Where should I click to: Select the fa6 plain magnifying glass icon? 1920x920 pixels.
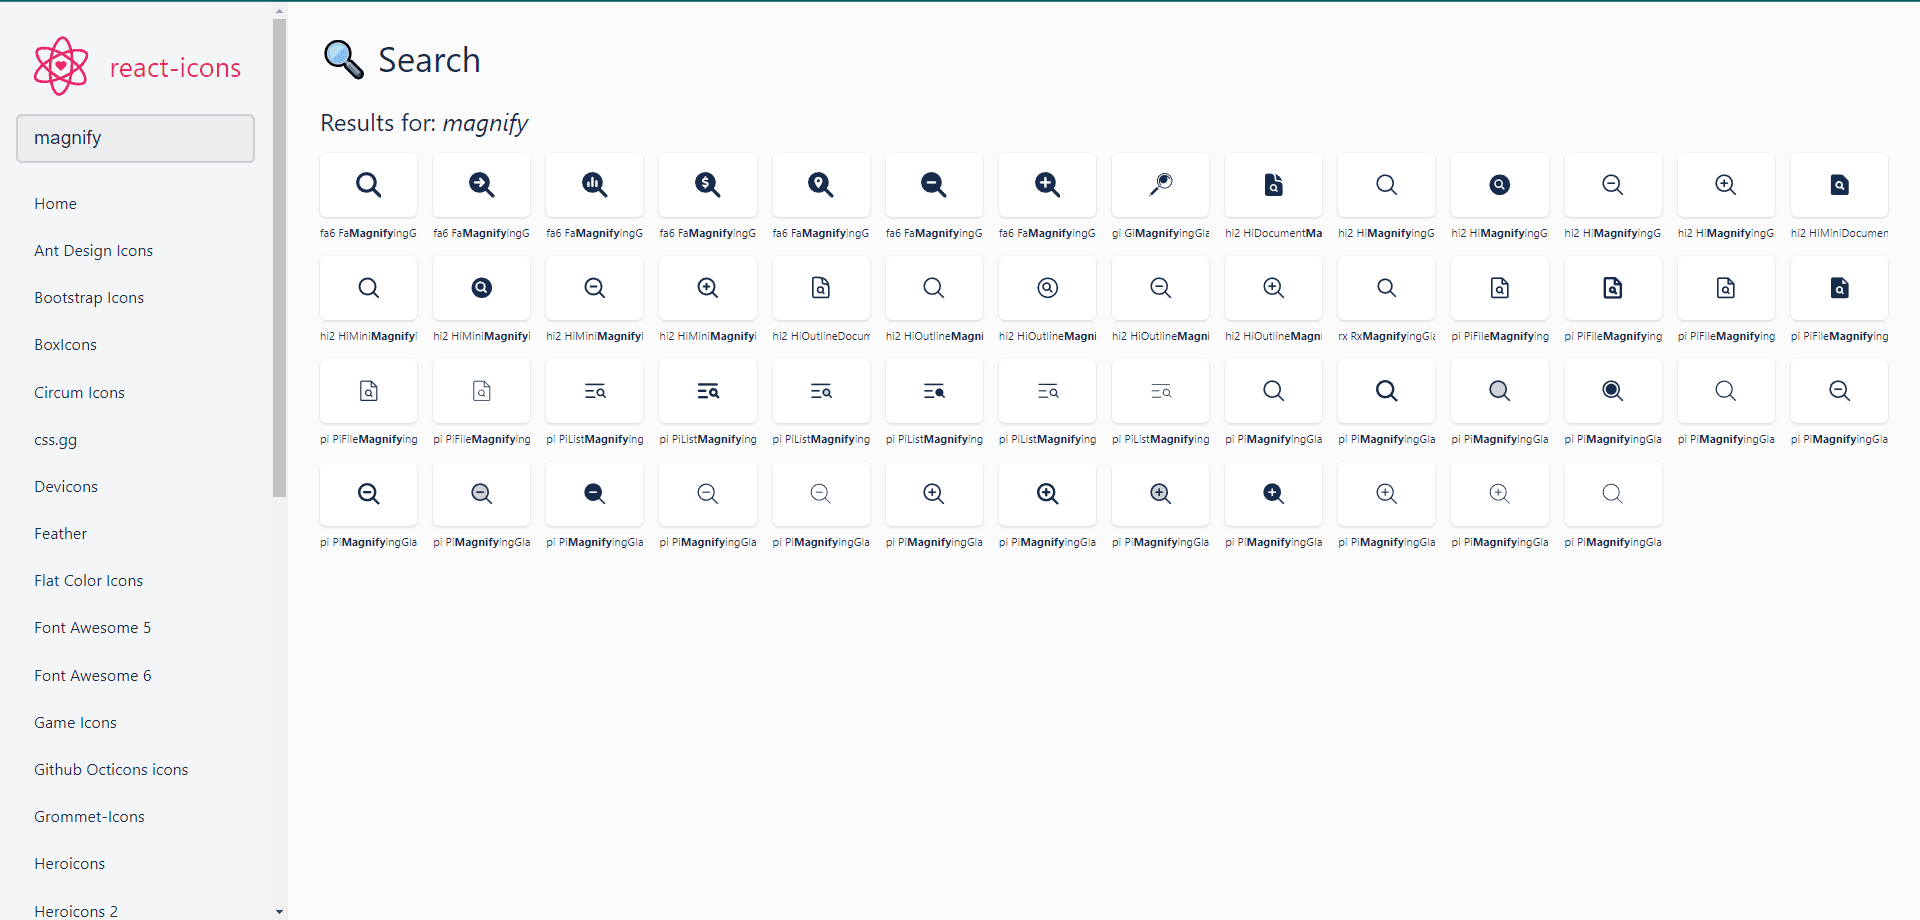(368, 185)
